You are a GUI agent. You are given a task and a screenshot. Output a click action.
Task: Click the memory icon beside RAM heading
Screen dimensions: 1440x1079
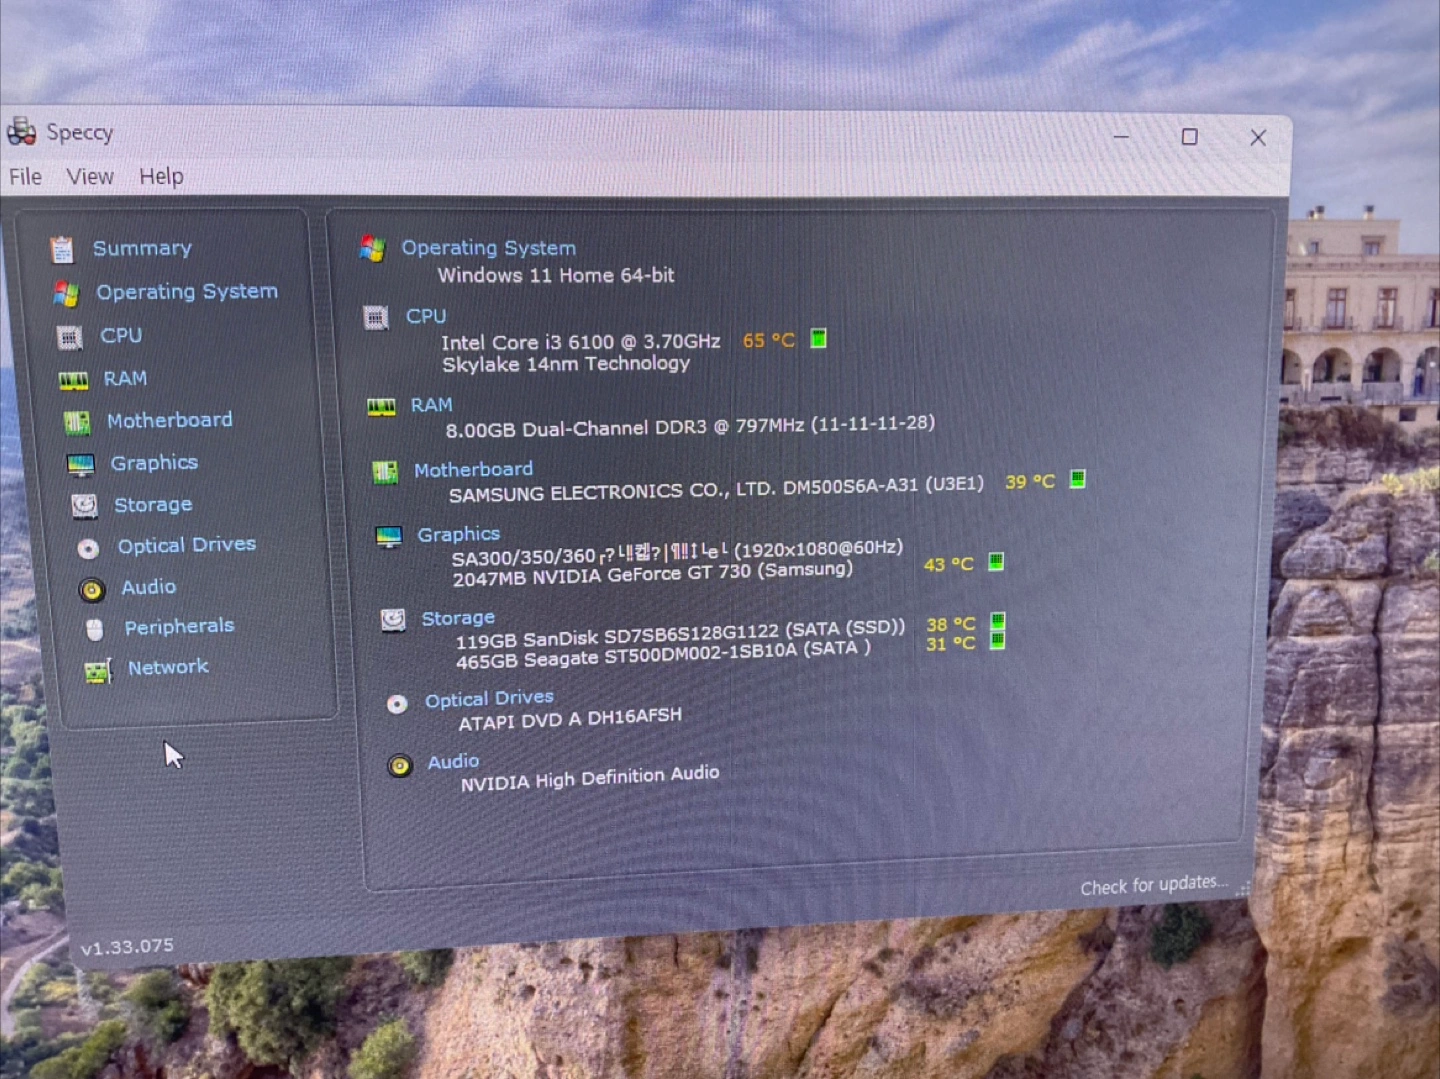tap(381, 407)
